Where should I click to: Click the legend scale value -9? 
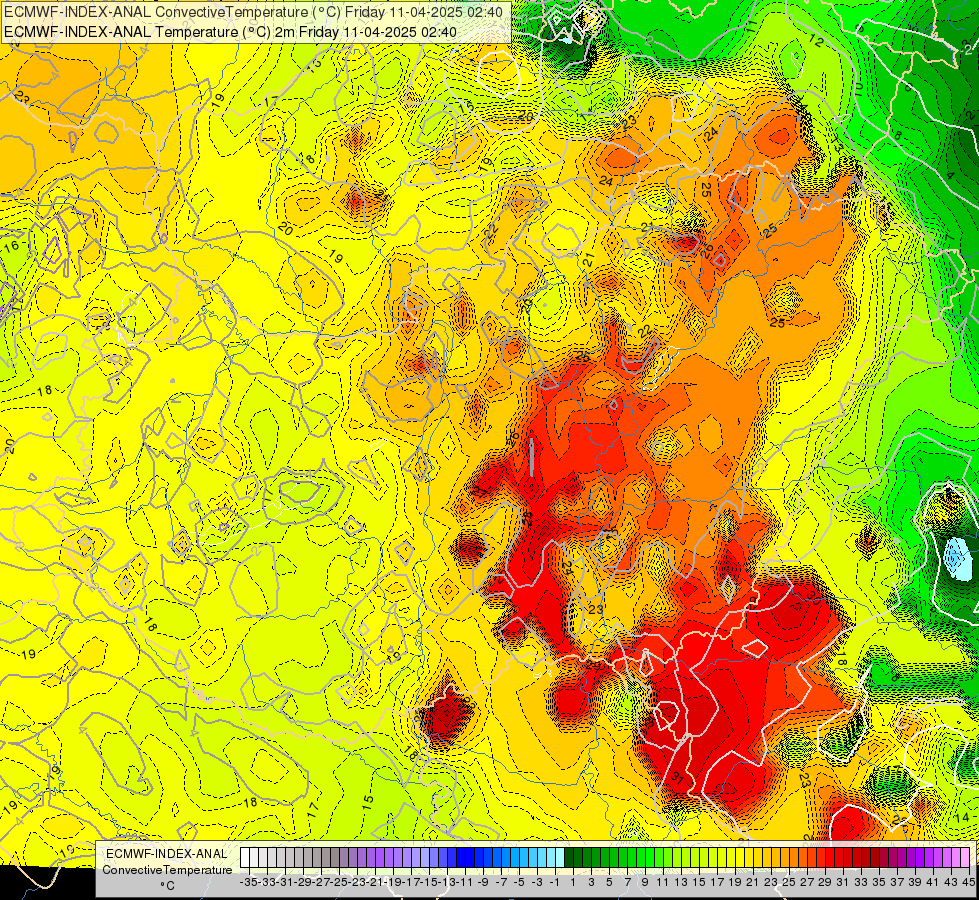click(483, 883)
